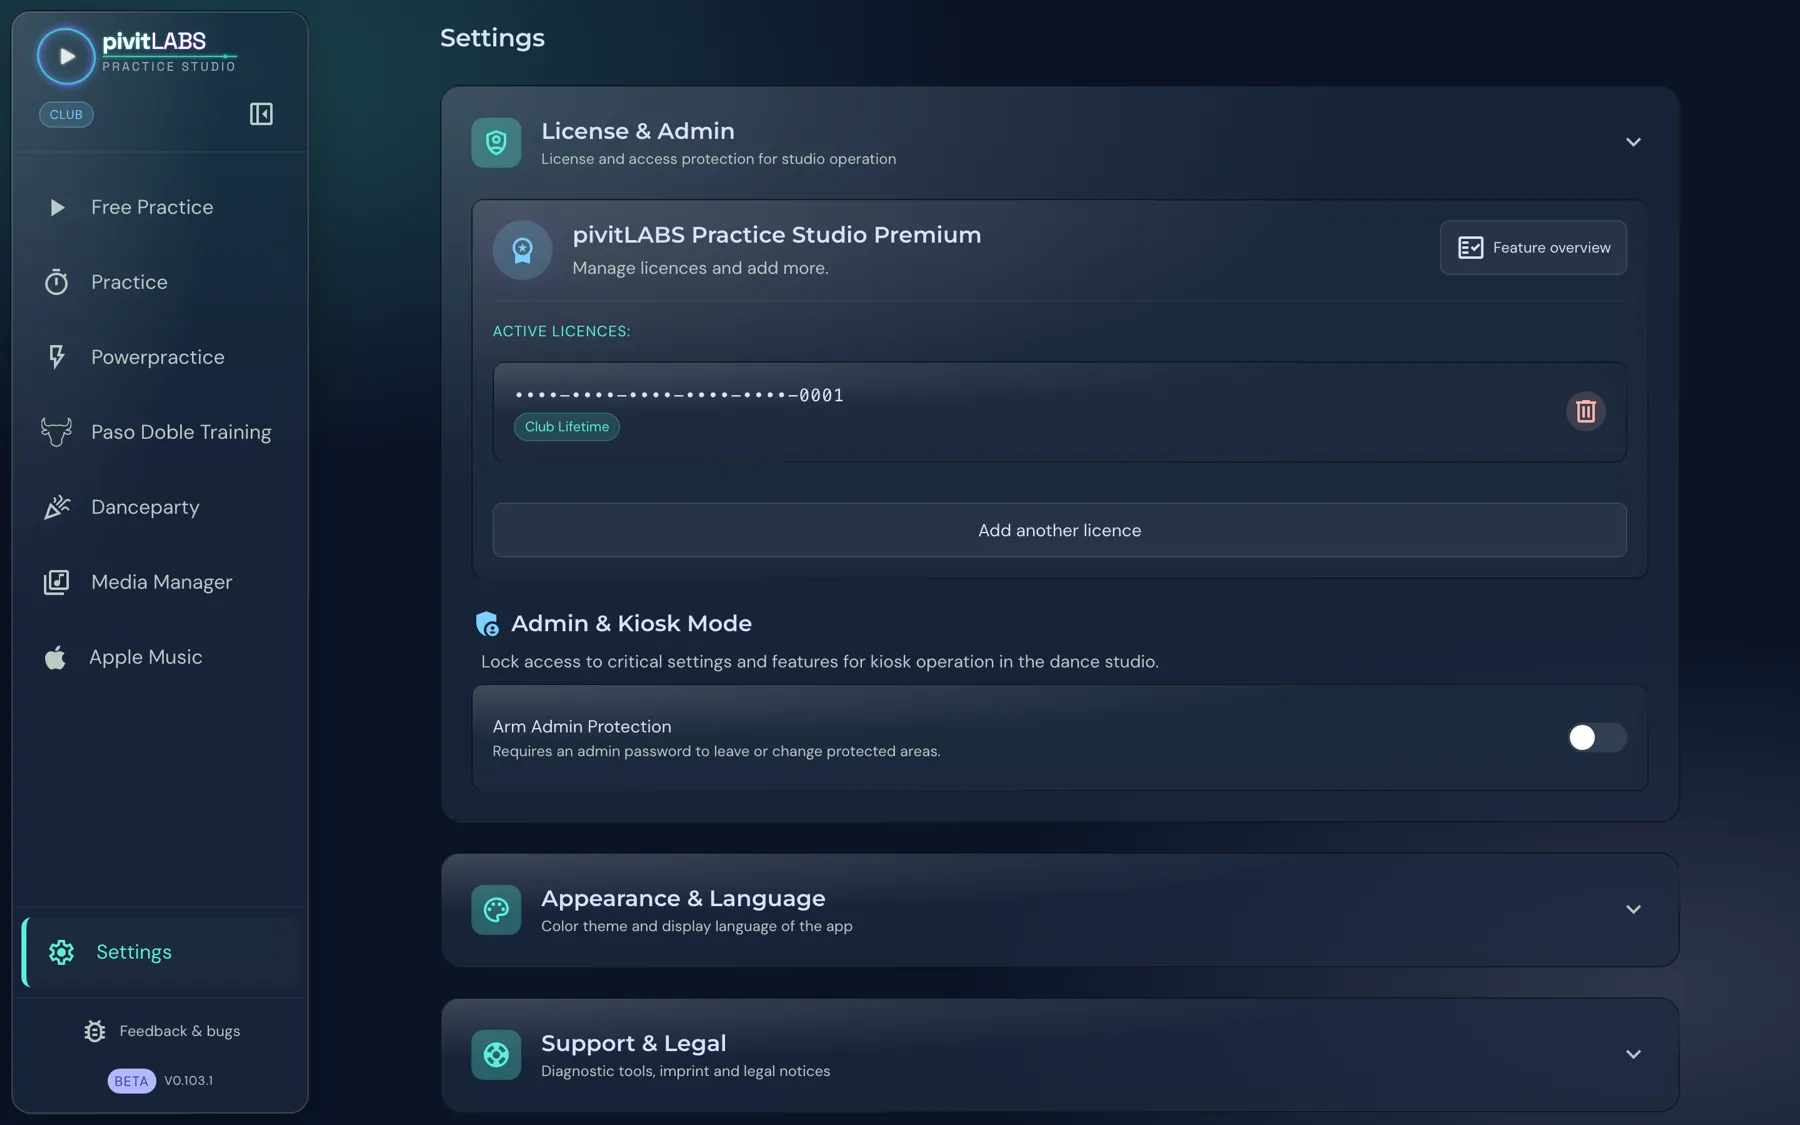
Task: Click the Paso Doble bull icon
Action: 56,432
